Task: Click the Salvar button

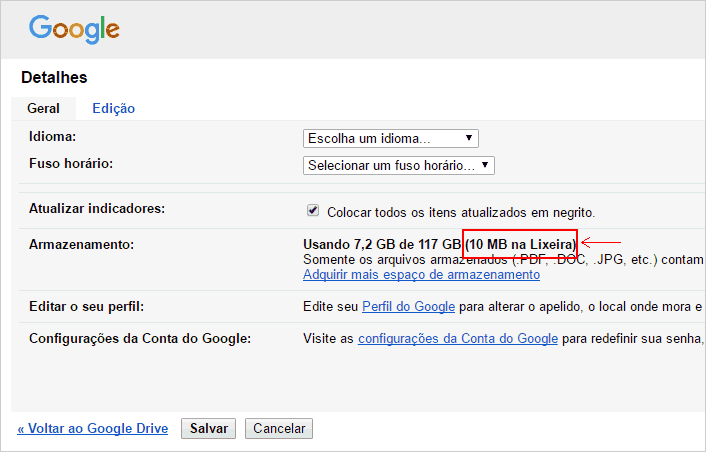Action: 208,428
